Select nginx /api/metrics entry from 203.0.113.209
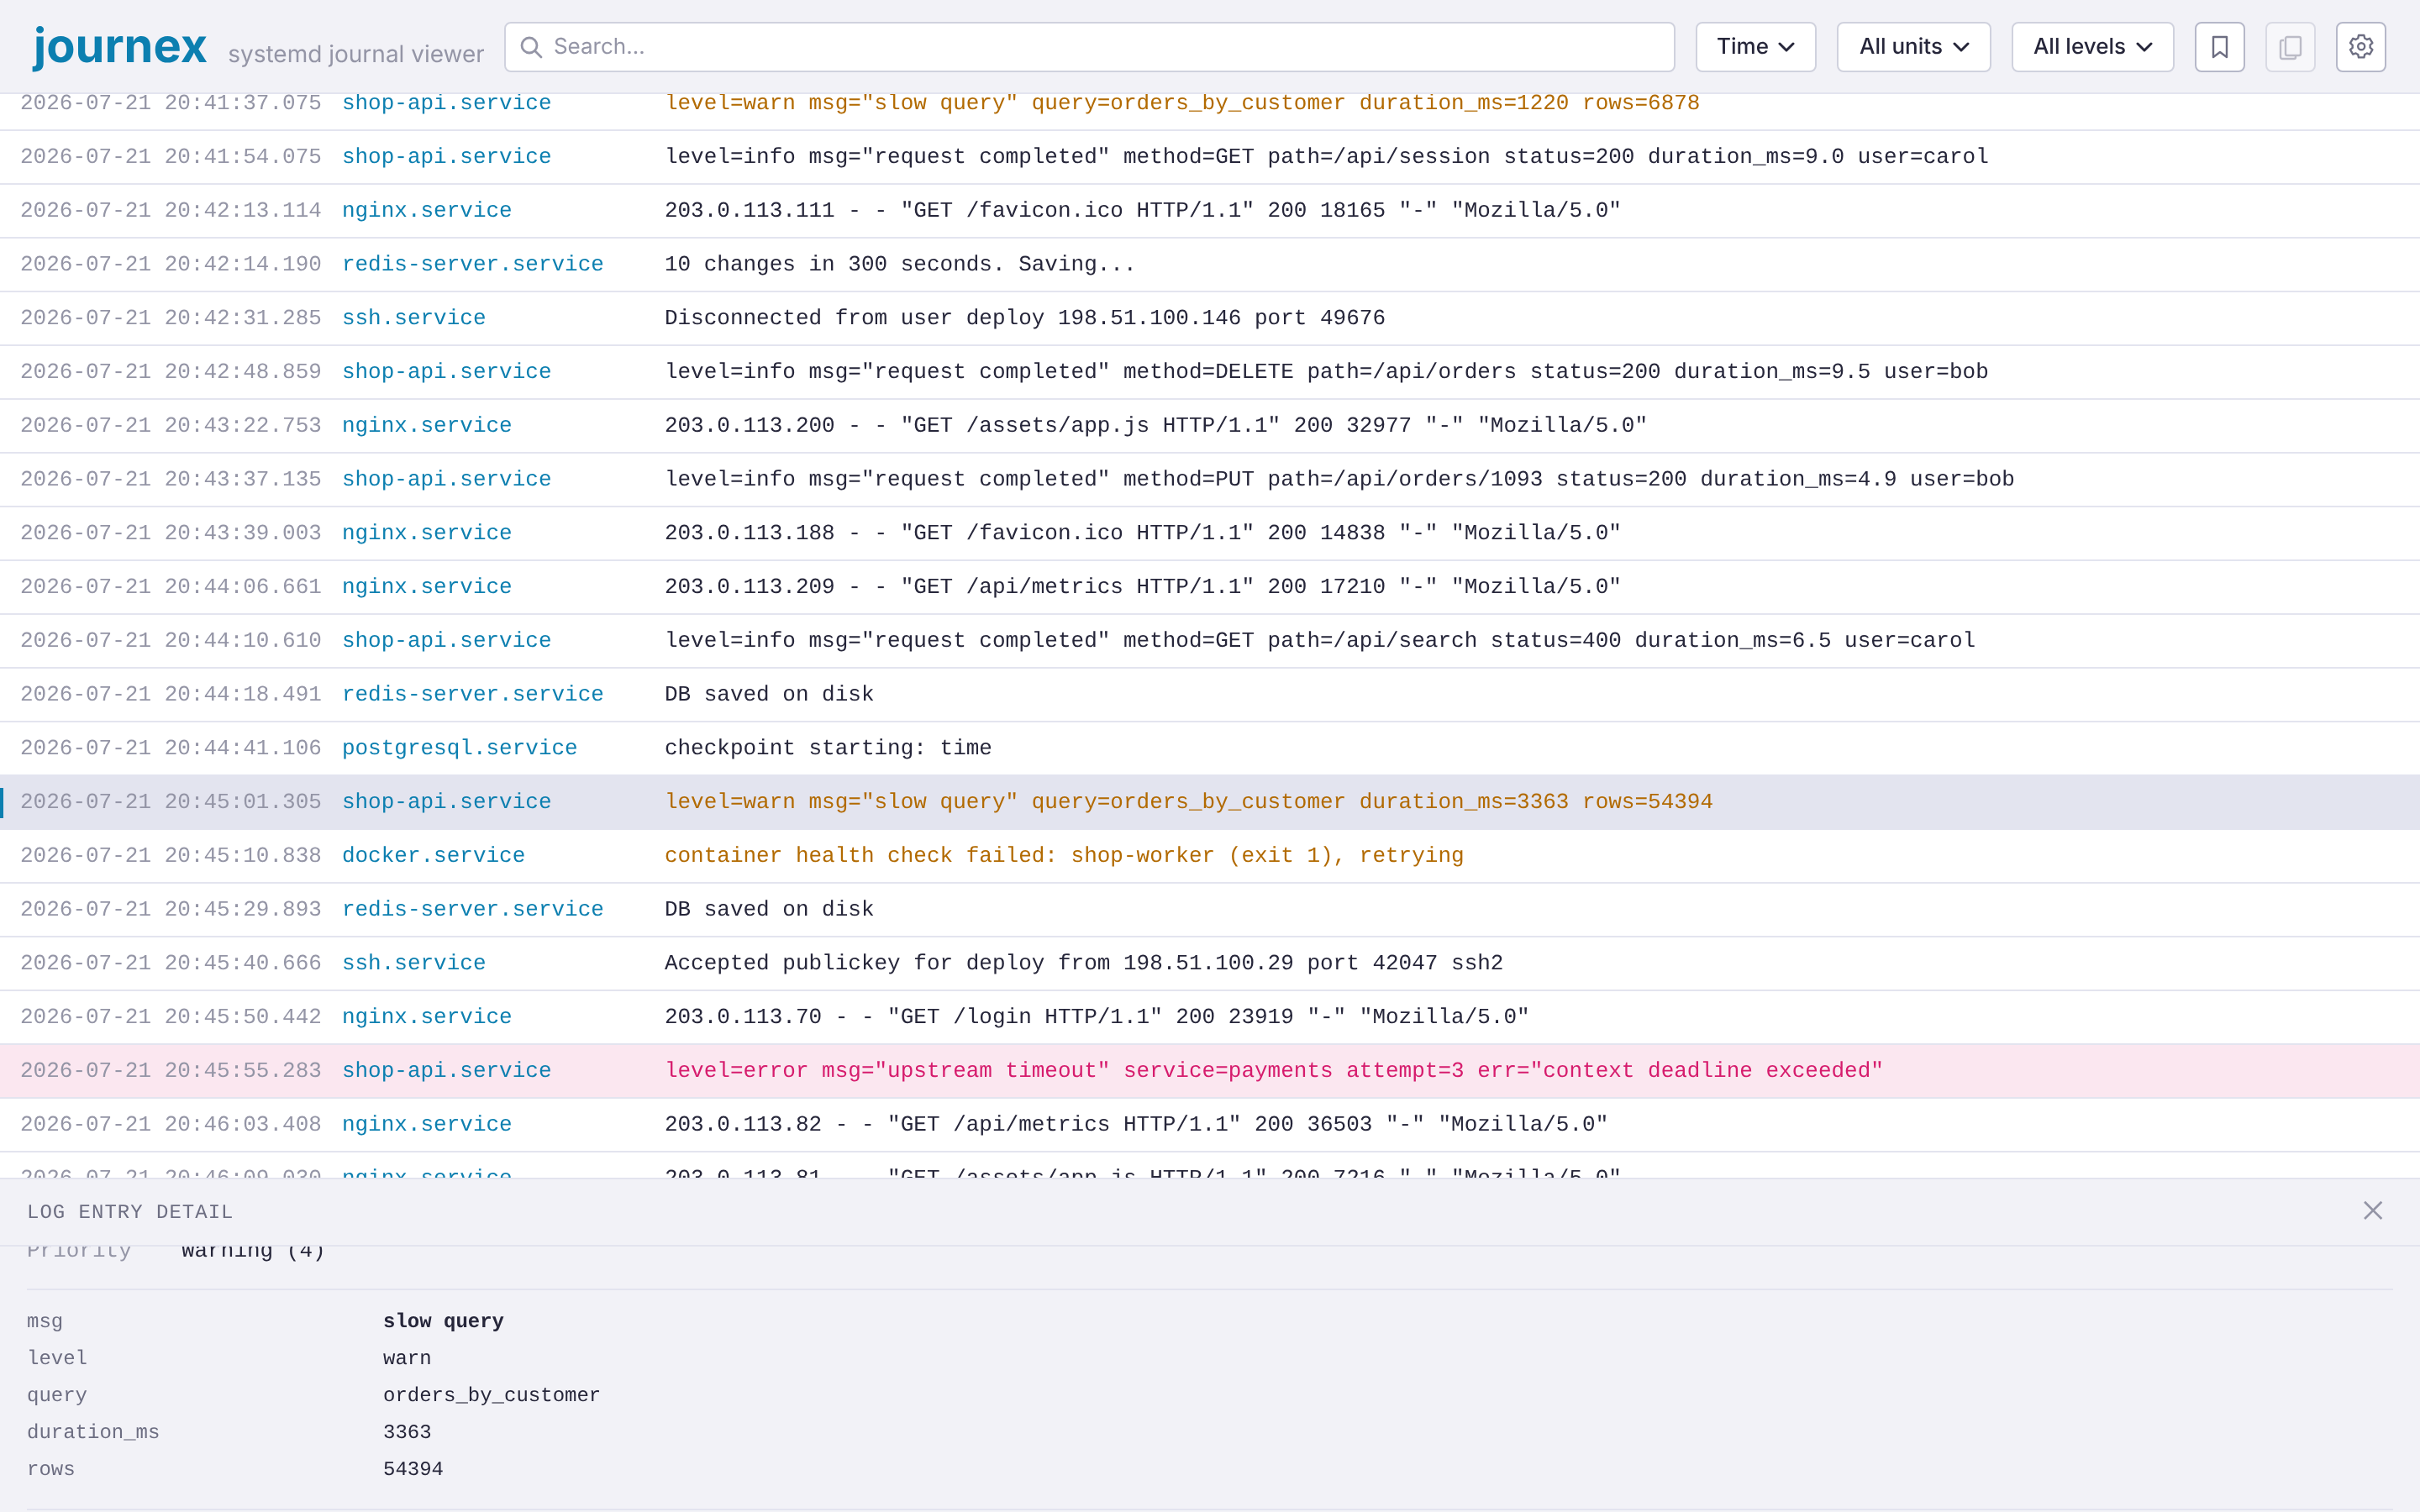The image size is (2420, 1512). [x=1210, y=587]
